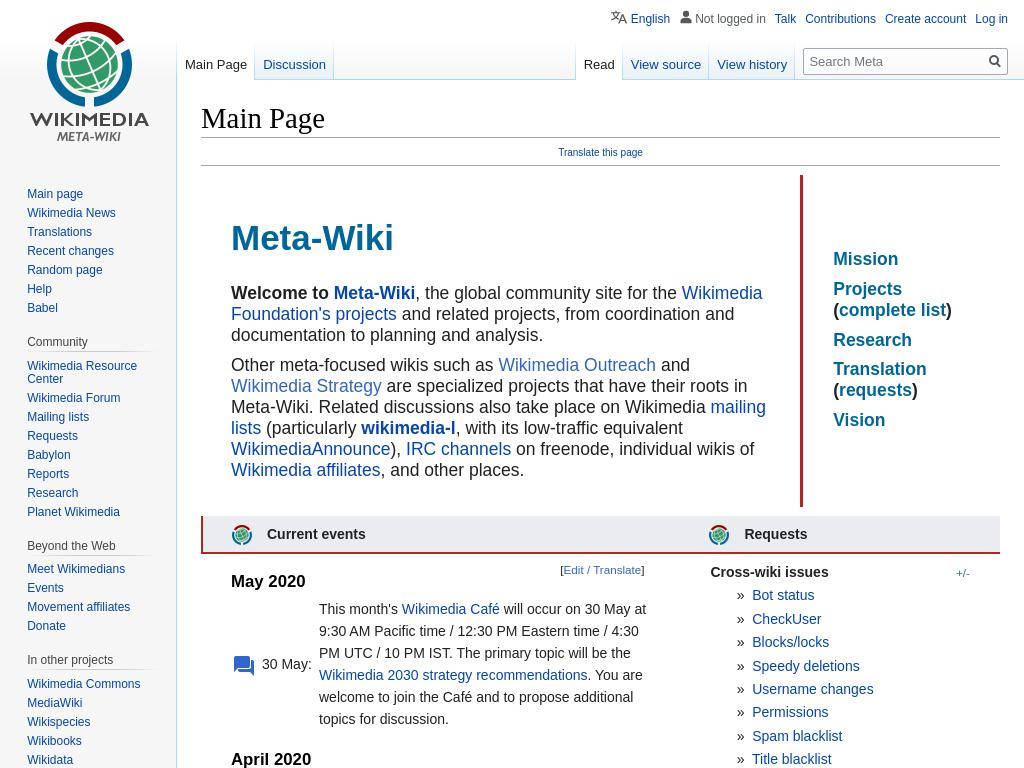This screenshot has width=1024, height=768.
Task: Toggle the +/- link in Cross-wiki issues
Action: point(962,573)
